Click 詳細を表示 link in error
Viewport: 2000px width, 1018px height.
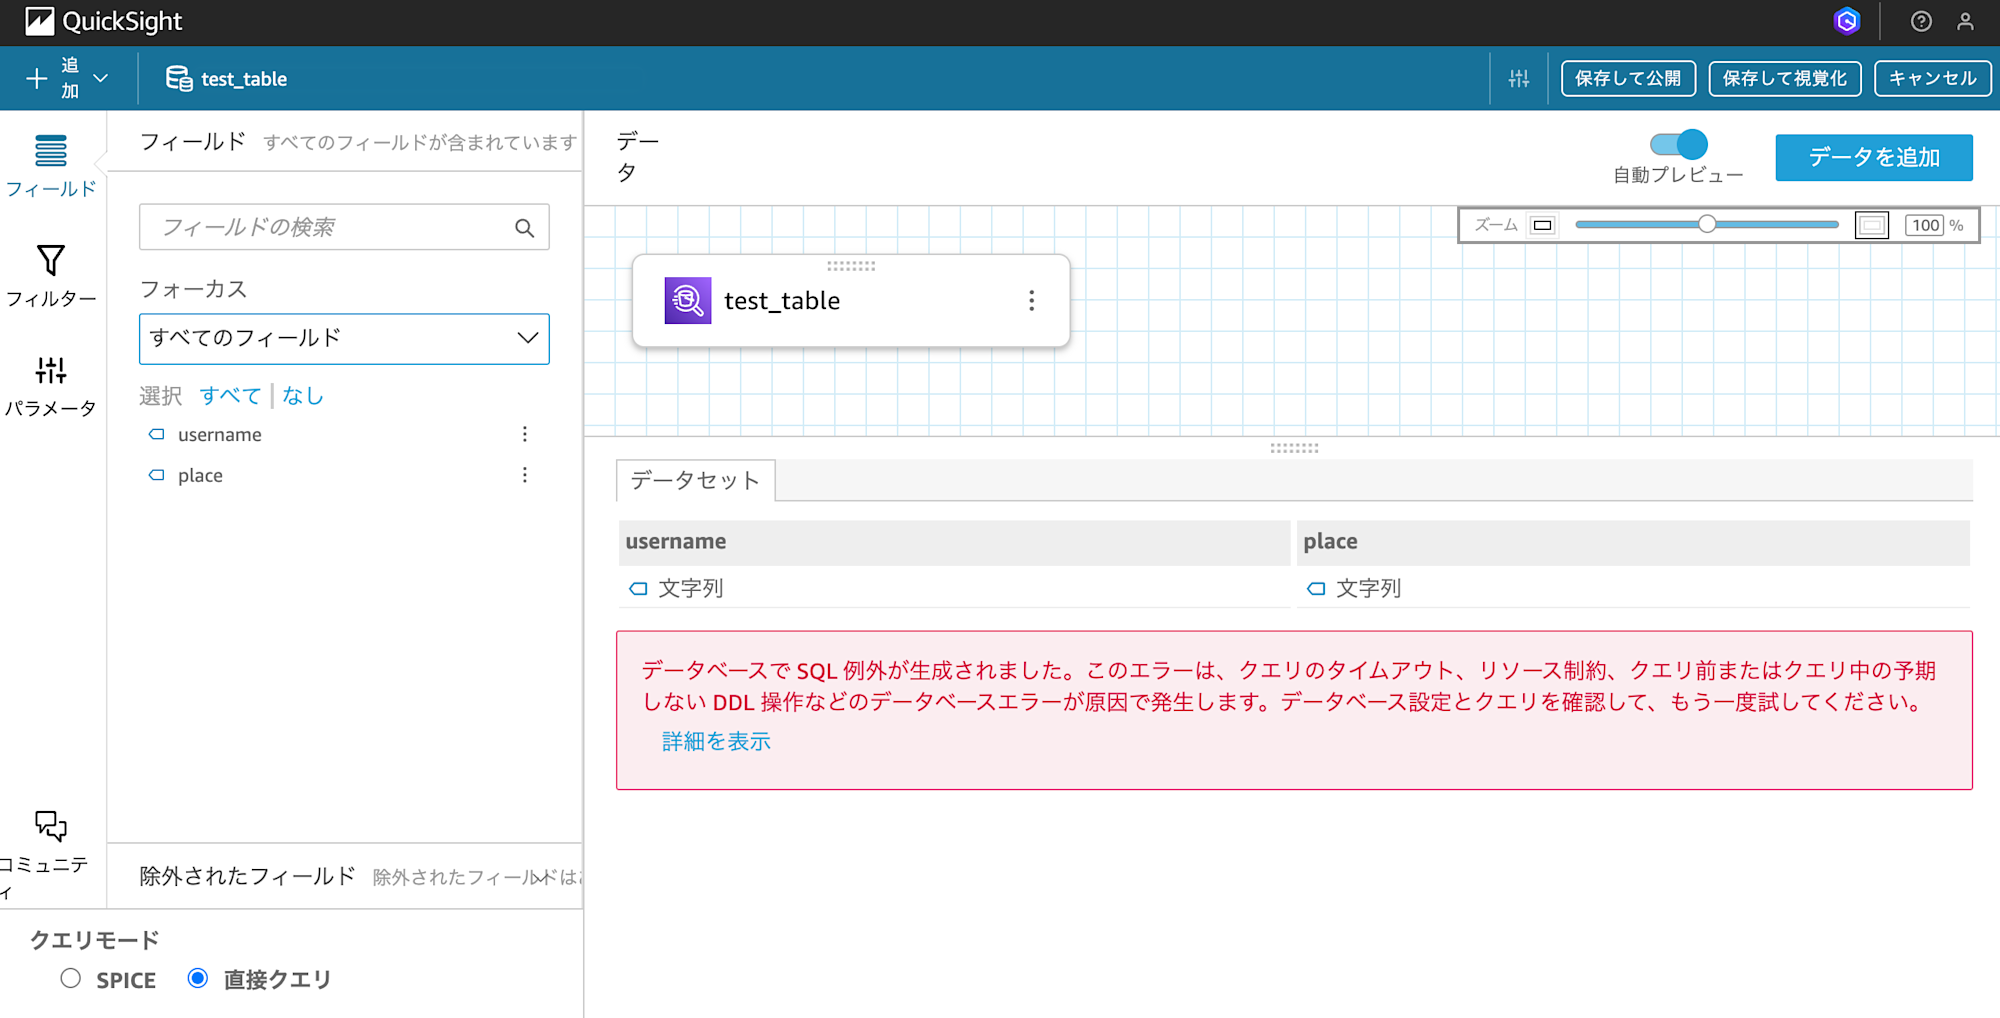716,741
